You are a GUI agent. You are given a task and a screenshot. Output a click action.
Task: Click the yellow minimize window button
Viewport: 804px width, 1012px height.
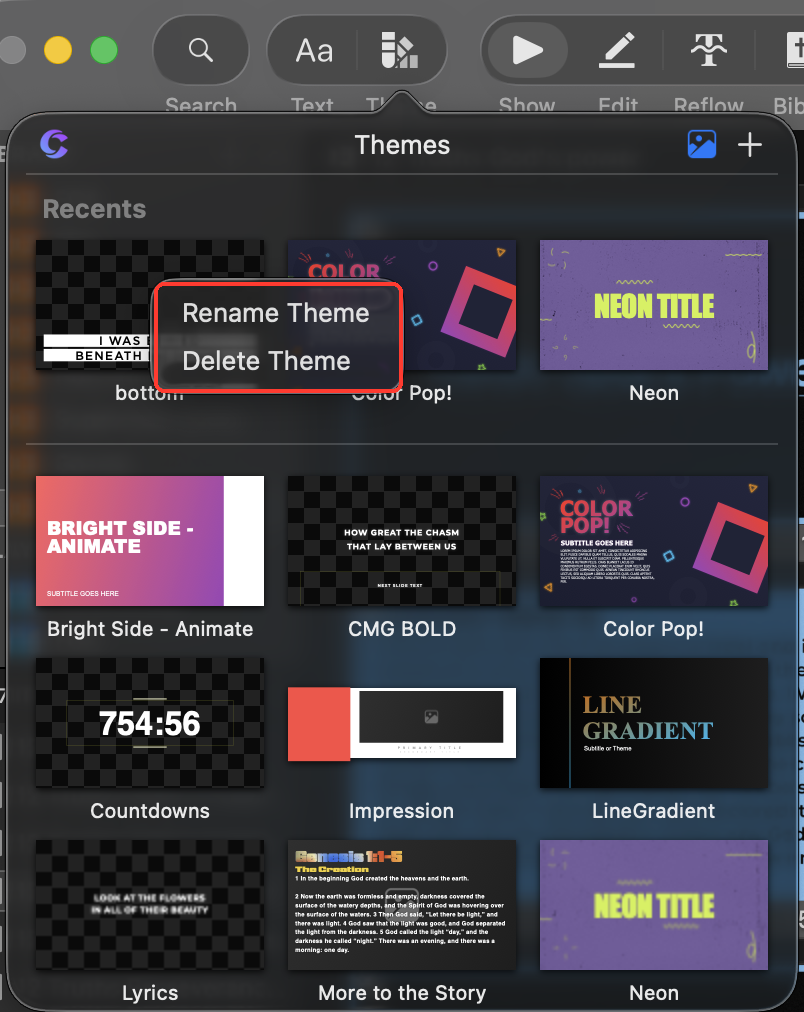57,50
